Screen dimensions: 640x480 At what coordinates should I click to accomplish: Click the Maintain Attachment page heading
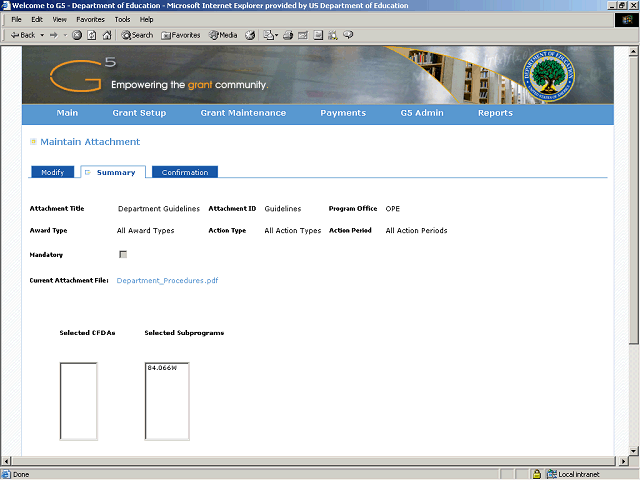(x=90, y=142)
